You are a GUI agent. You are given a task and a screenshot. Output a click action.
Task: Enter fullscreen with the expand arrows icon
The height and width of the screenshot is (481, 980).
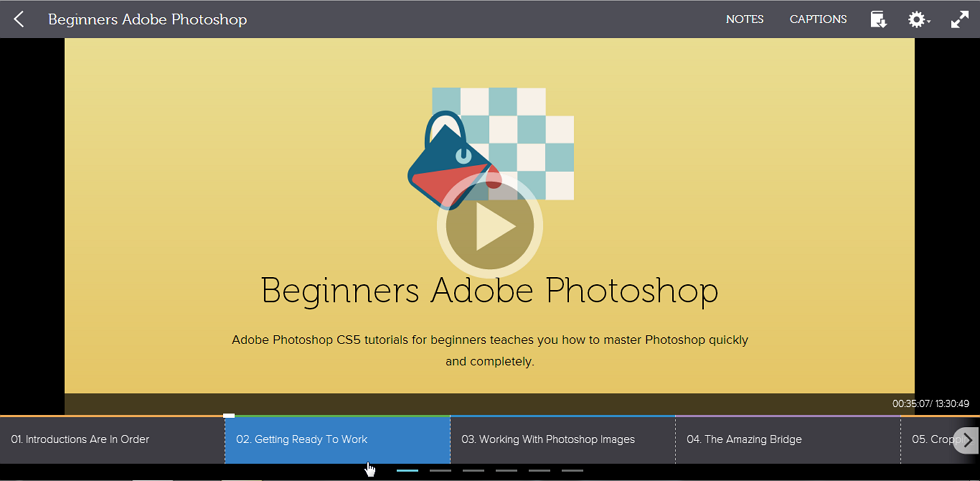pyautogui.click(x=959, y=19)
